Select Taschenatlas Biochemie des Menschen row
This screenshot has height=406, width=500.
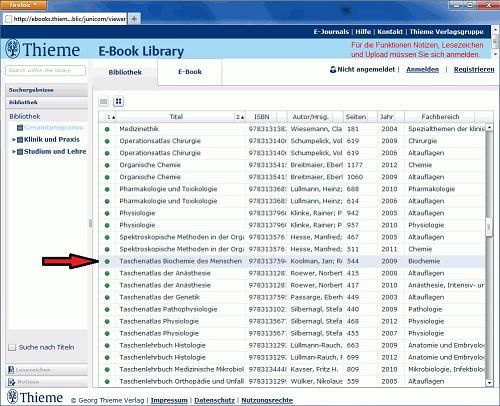[x=292, y=261]
